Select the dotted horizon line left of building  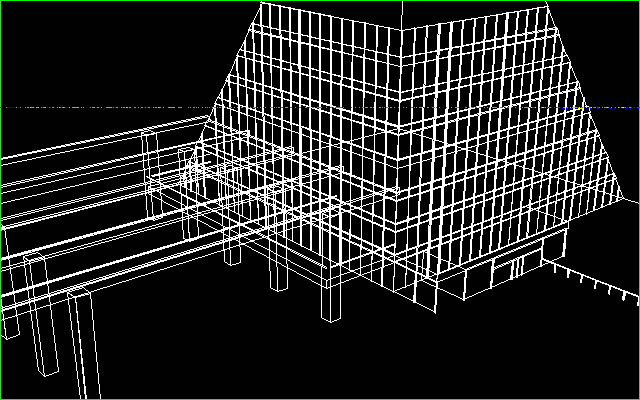pyautogui.click(x=100, y=107)
